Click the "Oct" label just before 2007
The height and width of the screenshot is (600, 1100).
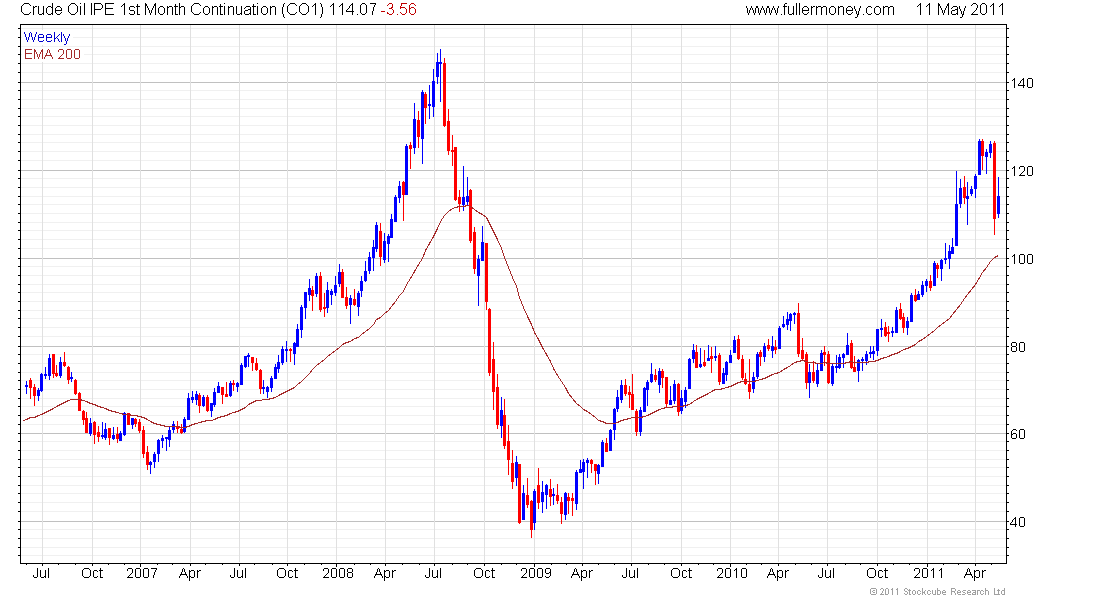(92, 573)
